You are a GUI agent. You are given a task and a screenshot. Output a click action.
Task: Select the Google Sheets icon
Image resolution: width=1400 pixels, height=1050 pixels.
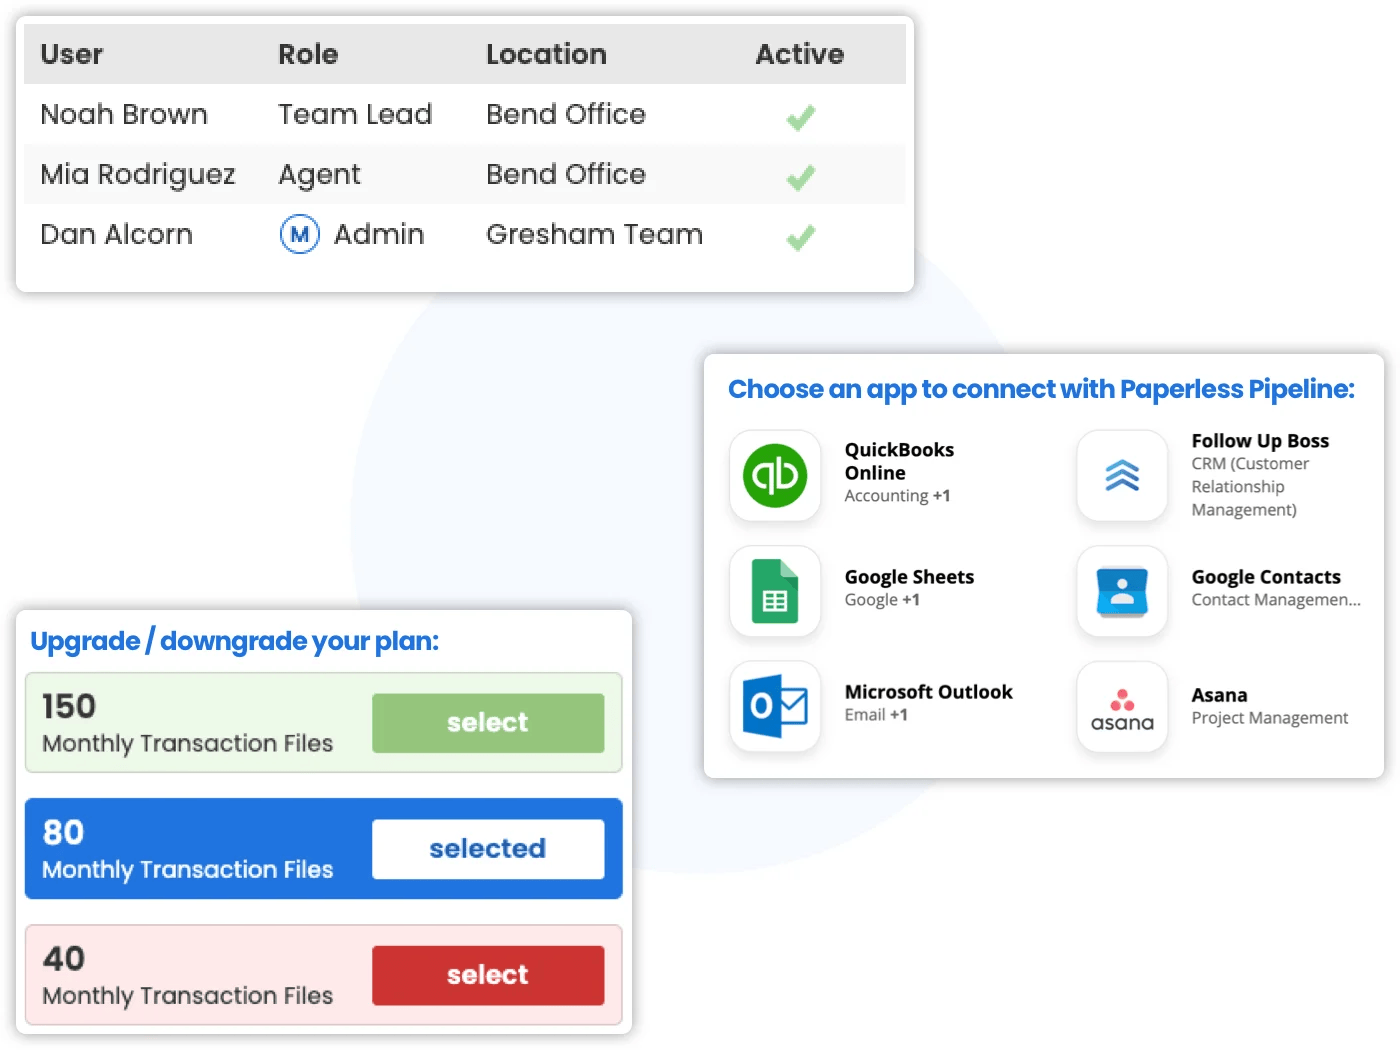(x=775, y=591)
